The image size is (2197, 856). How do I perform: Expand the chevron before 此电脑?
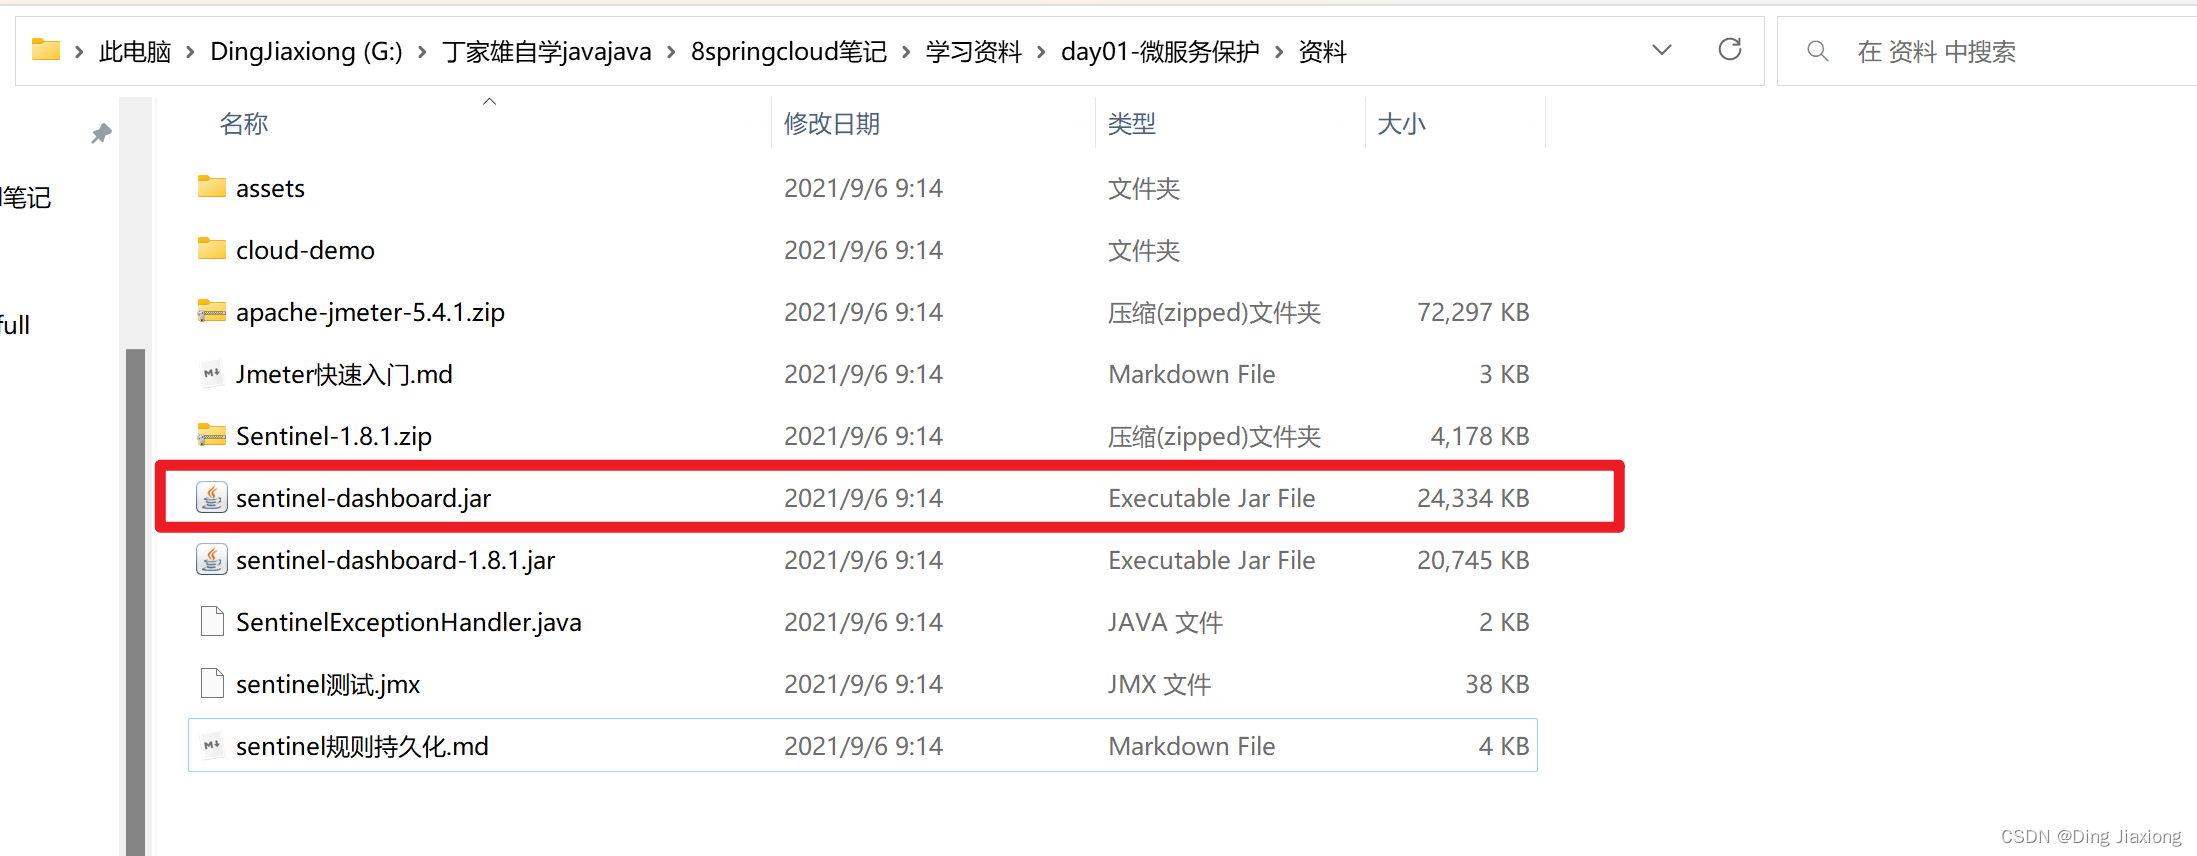pos(79,51)
